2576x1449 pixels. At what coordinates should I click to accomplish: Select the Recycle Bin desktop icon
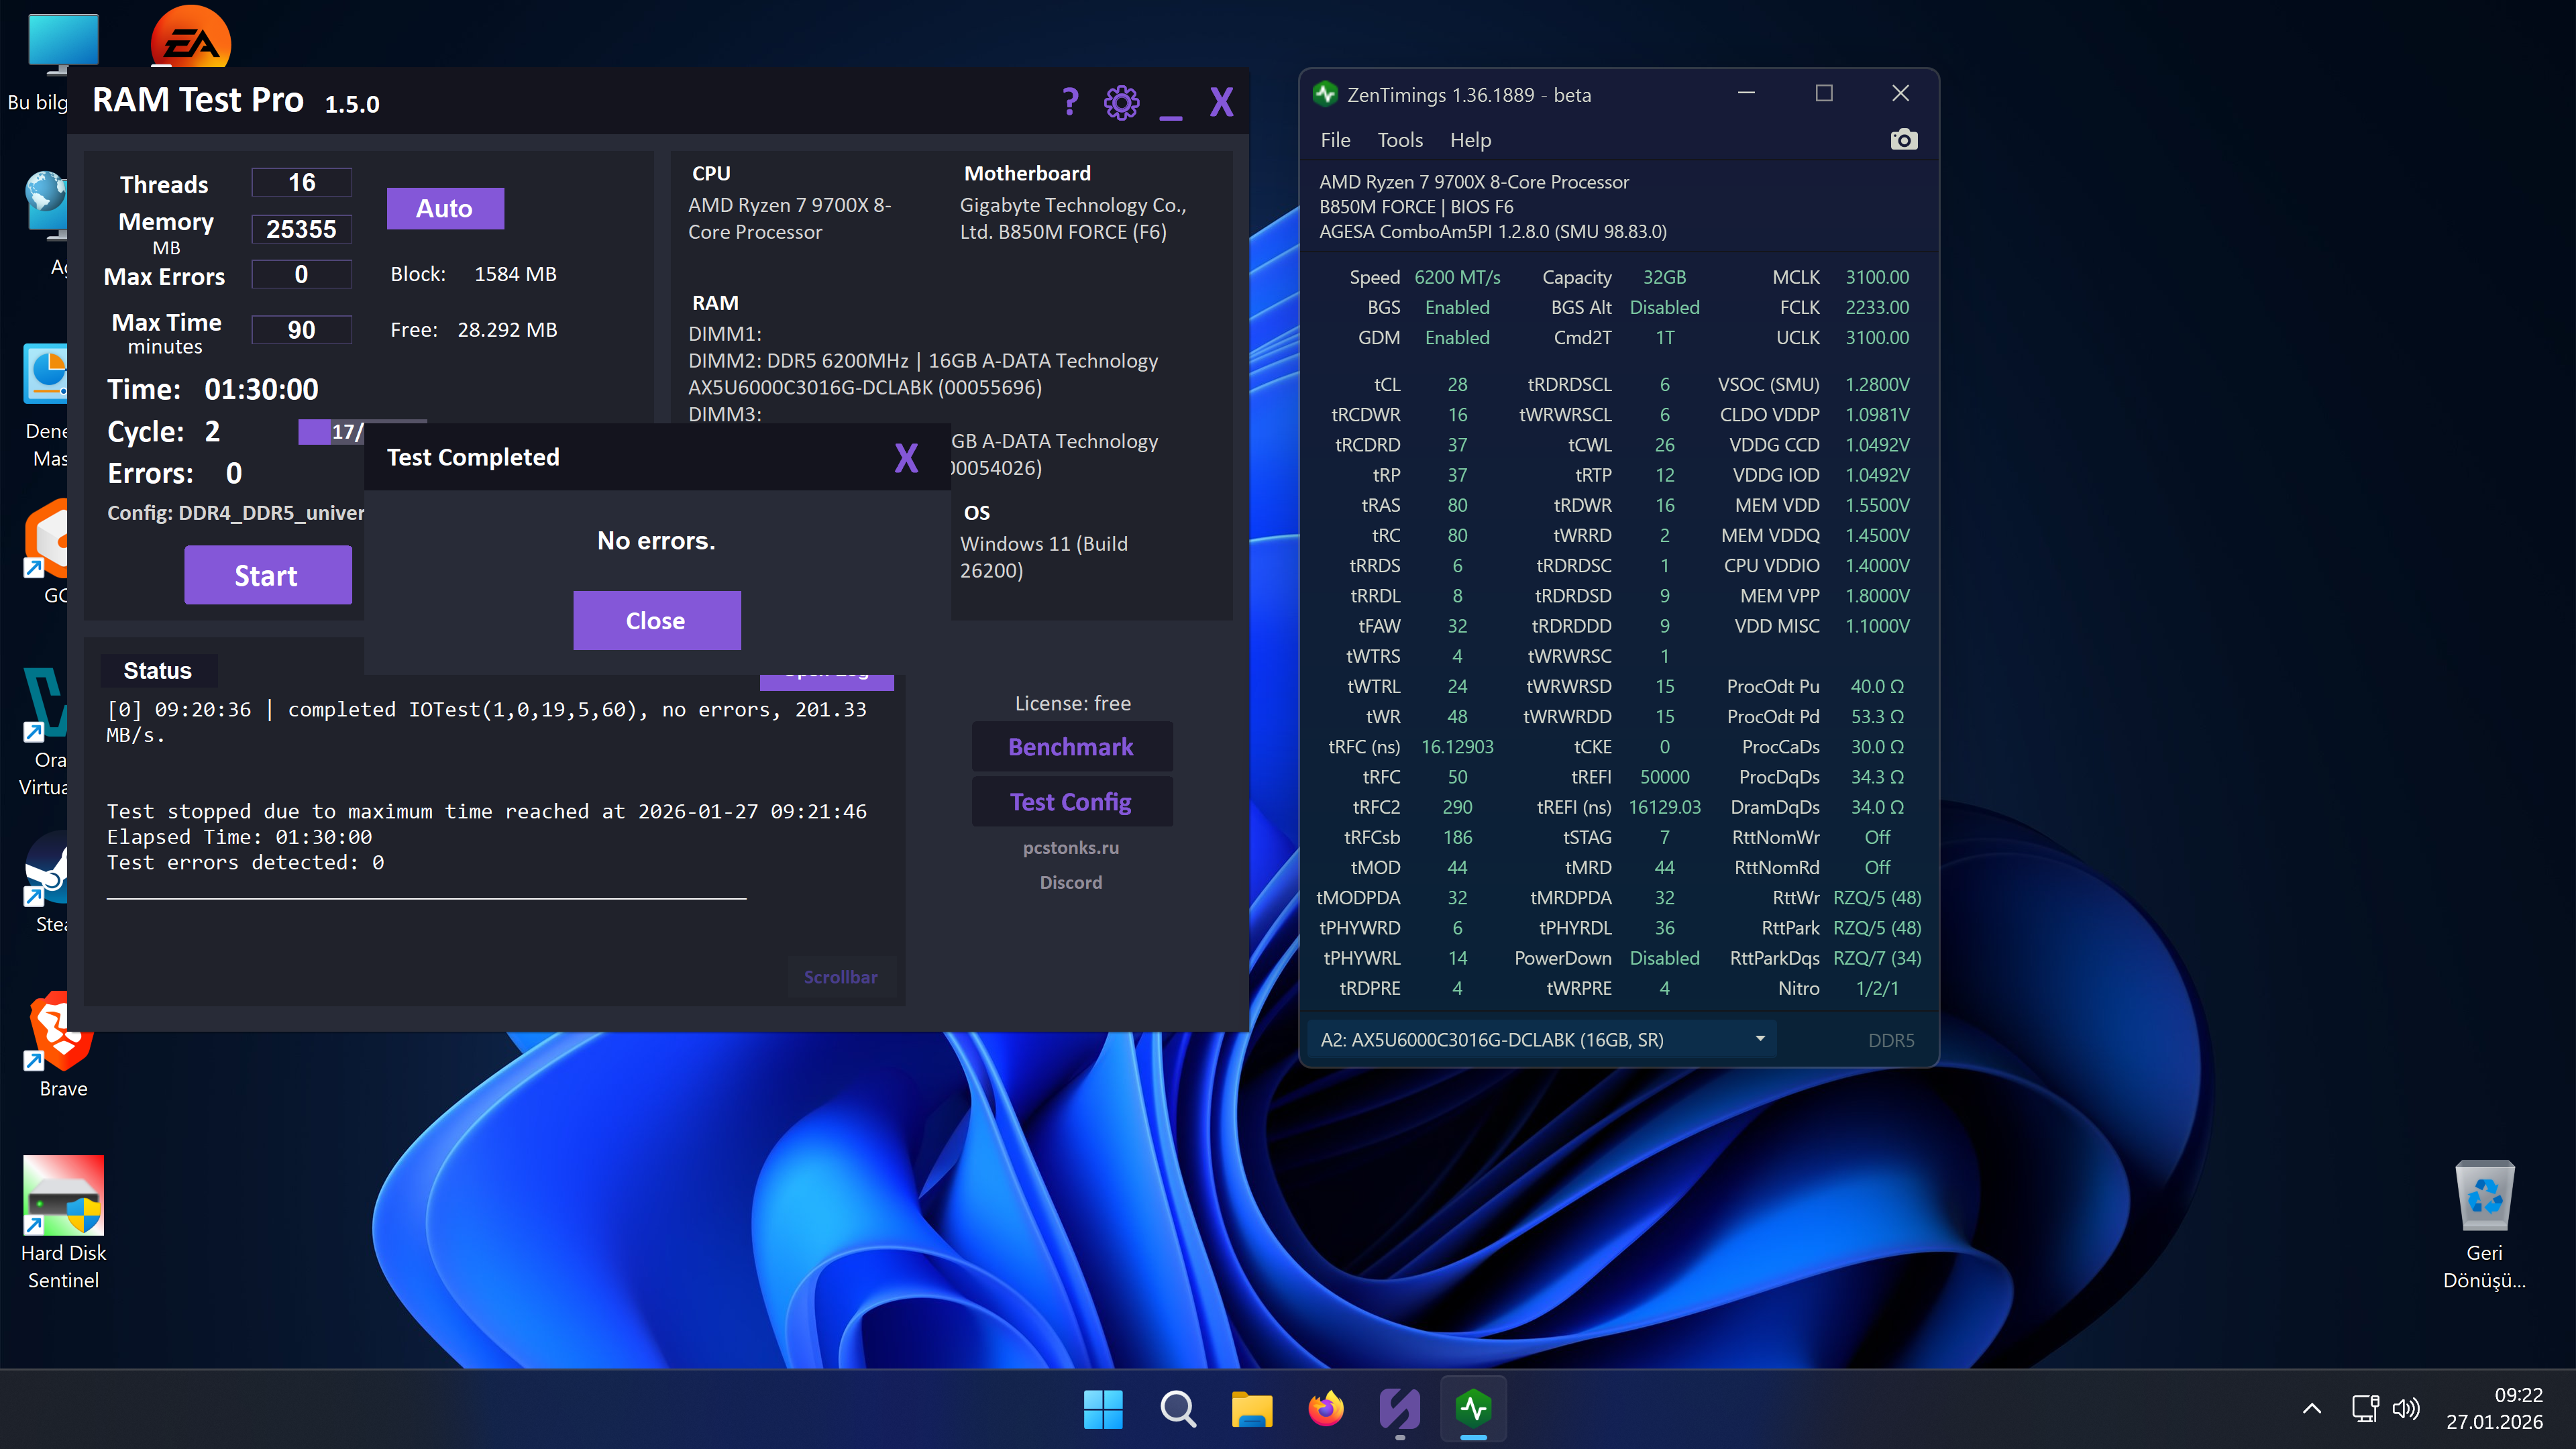[2484, 1224]
